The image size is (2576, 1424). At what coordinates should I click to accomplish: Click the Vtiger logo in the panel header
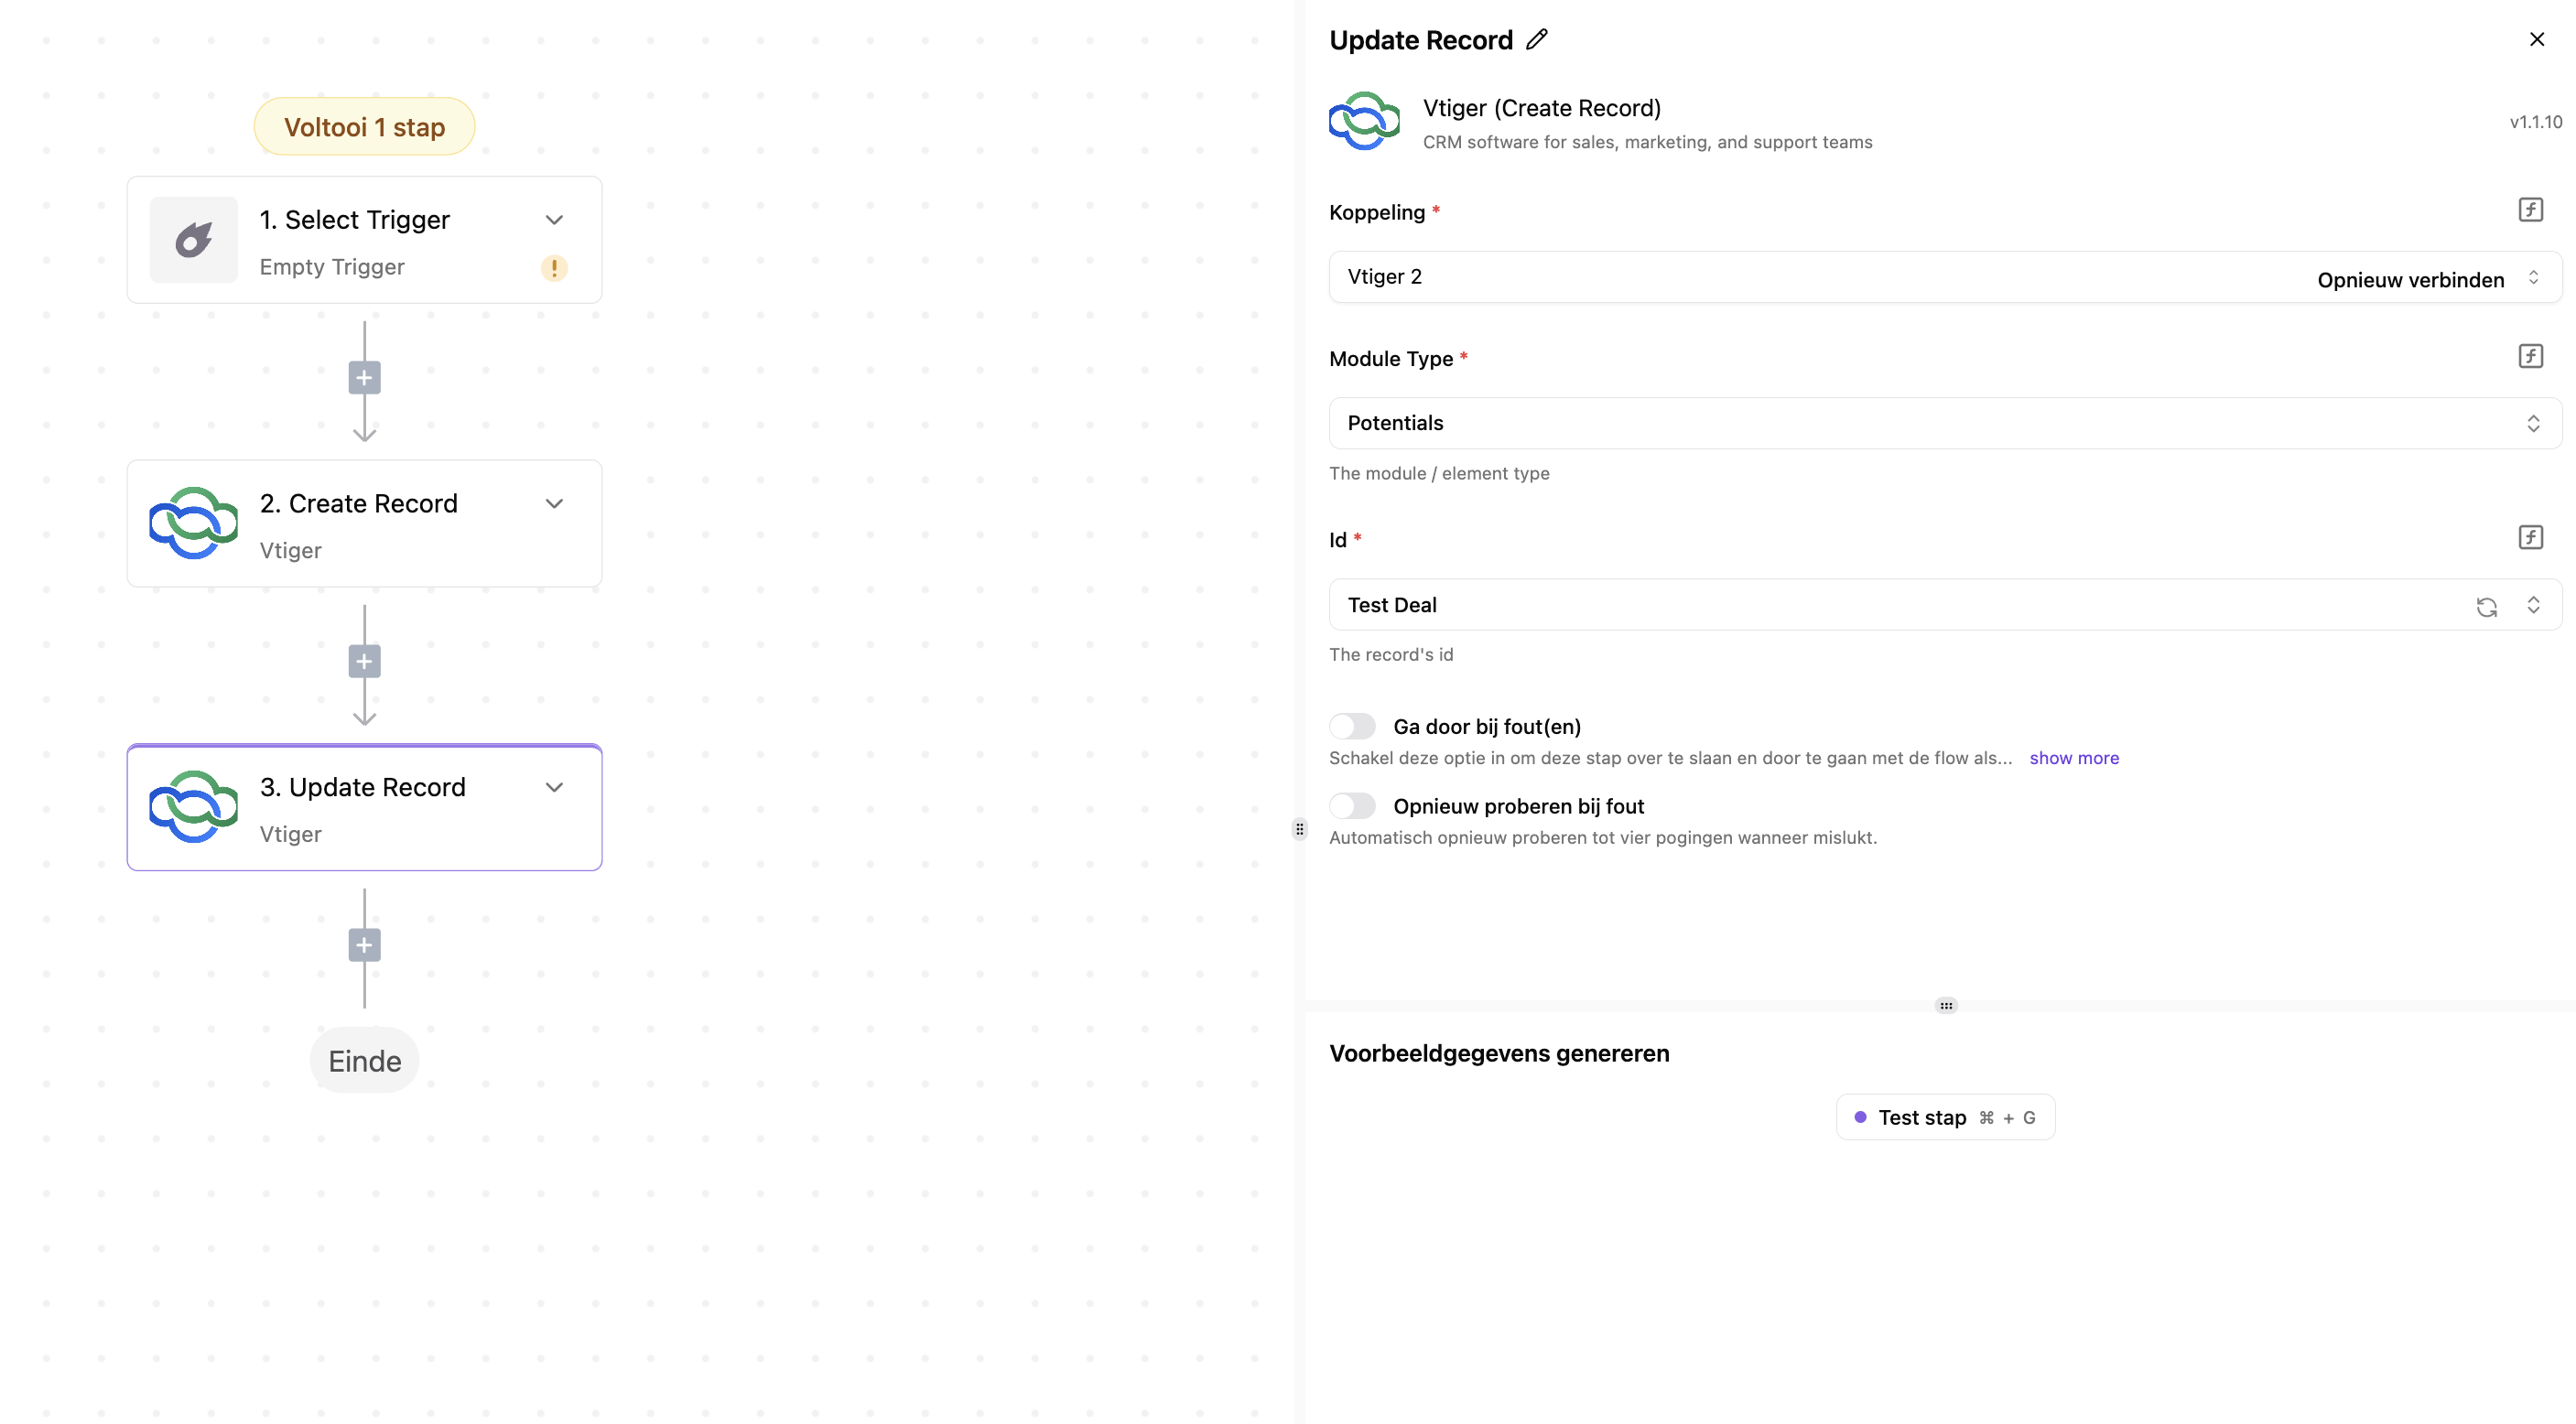click(x=1364, y=122)
